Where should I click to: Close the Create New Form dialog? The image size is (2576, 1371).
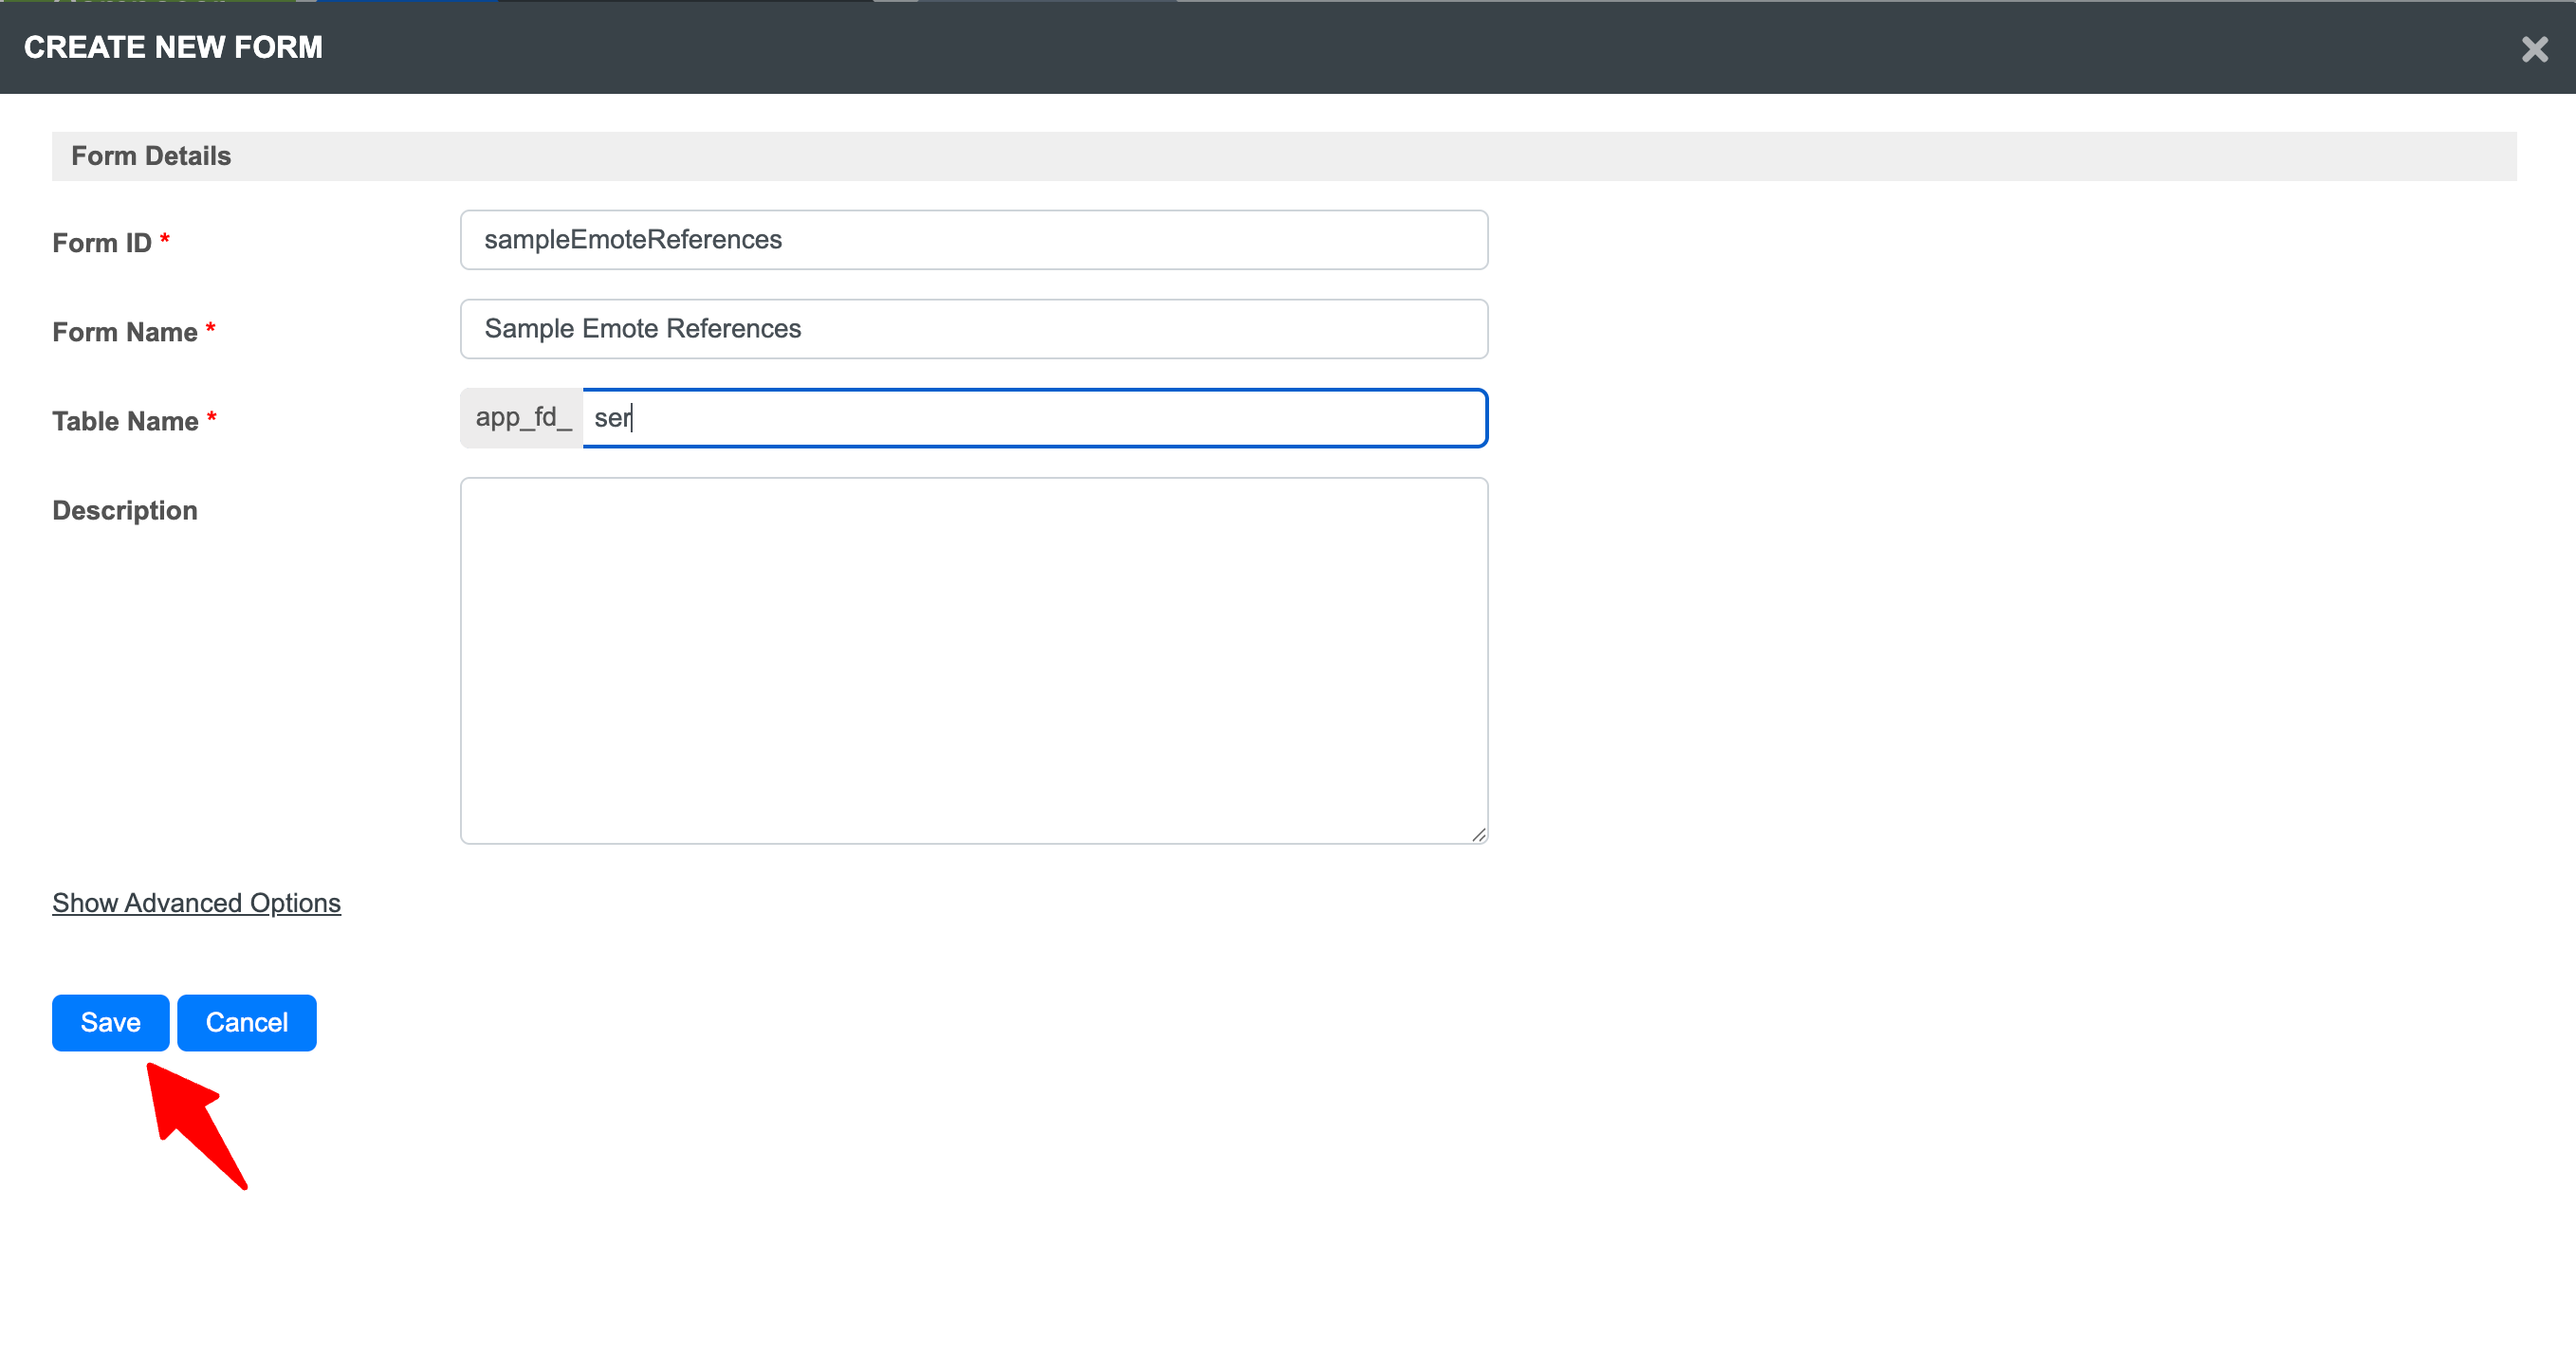pyautogui.click(x=2534, y=49)
